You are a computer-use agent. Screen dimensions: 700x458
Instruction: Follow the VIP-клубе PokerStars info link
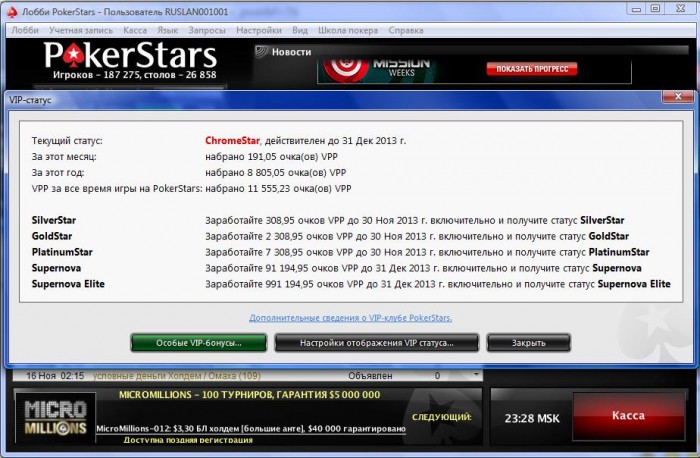tap(350, 318)
